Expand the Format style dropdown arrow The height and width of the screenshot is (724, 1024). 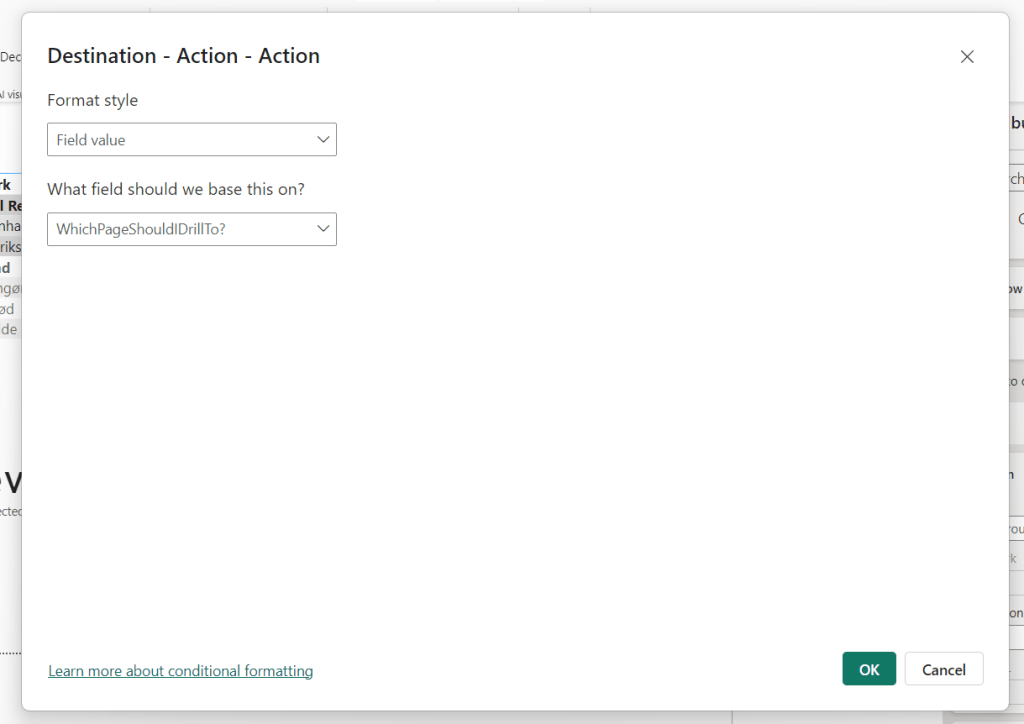323,140
